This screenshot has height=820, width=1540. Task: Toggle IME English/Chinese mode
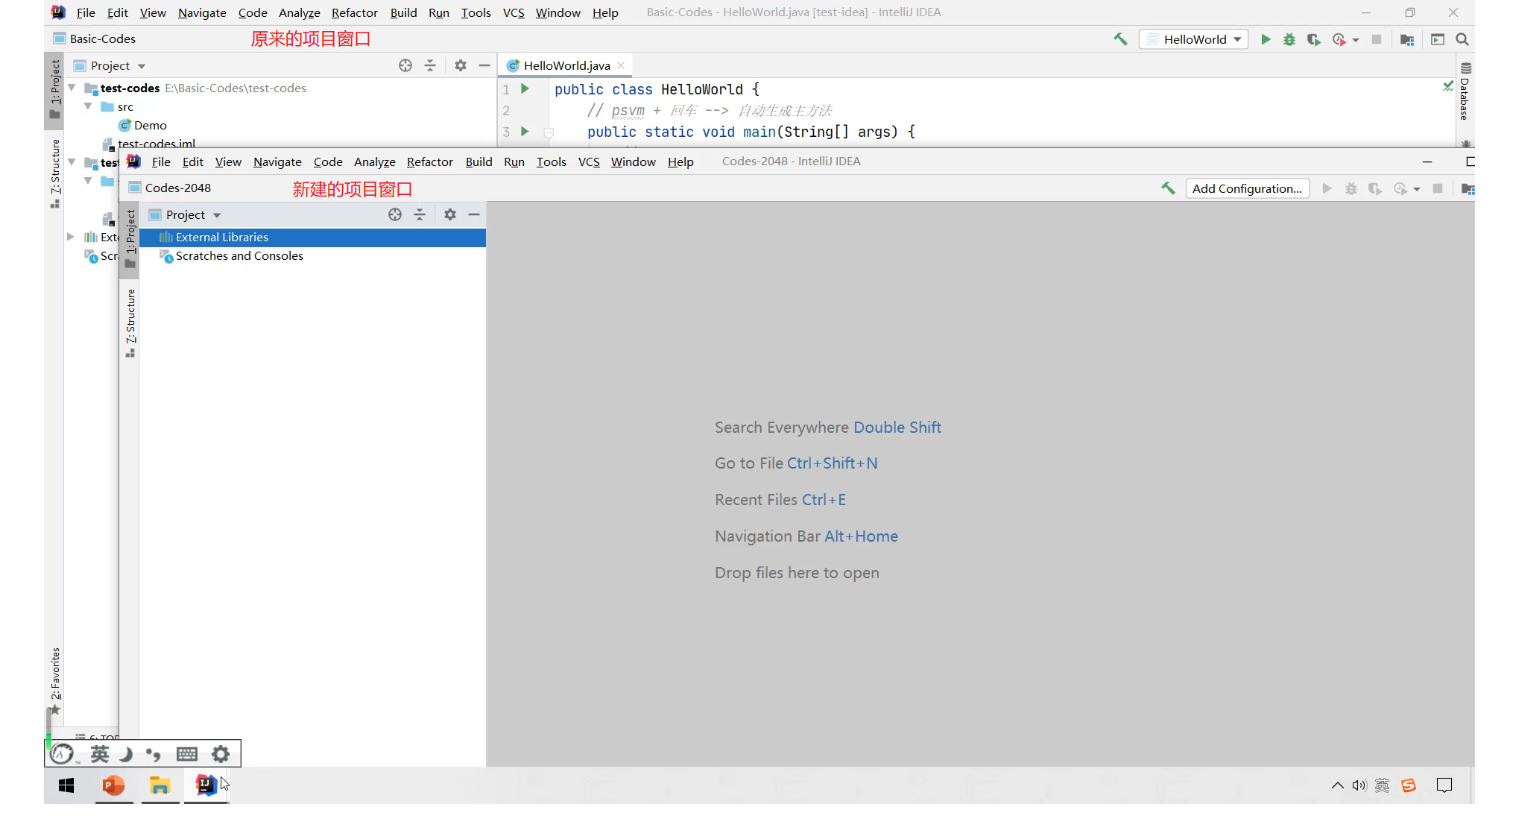[100, 754]
